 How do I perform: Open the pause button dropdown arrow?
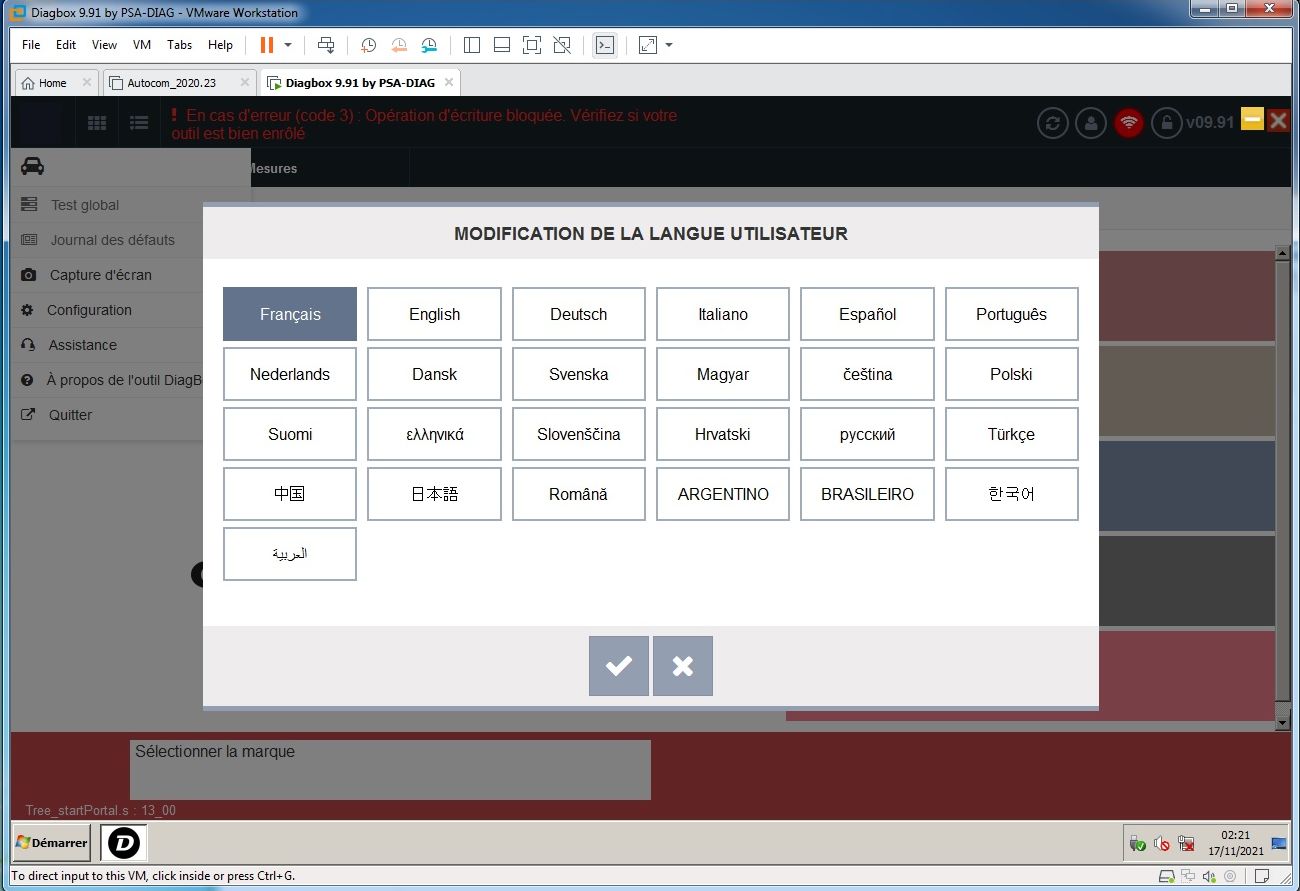[288, 45]
